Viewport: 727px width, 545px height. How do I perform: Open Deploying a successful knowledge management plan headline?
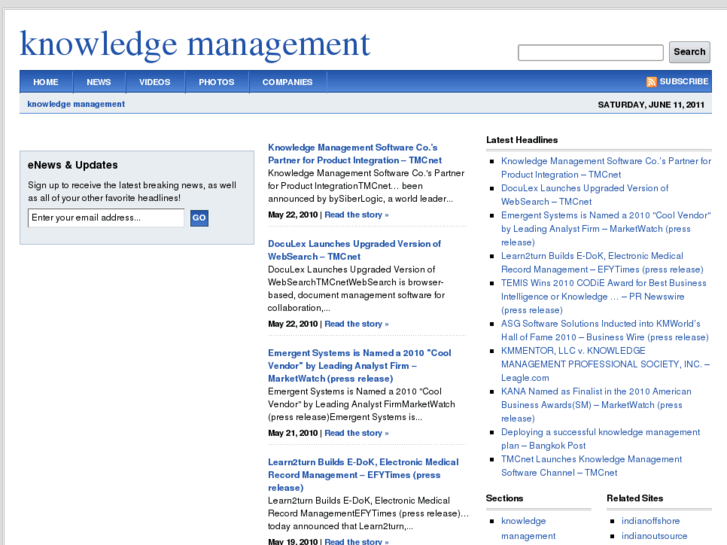click(600, 439)
